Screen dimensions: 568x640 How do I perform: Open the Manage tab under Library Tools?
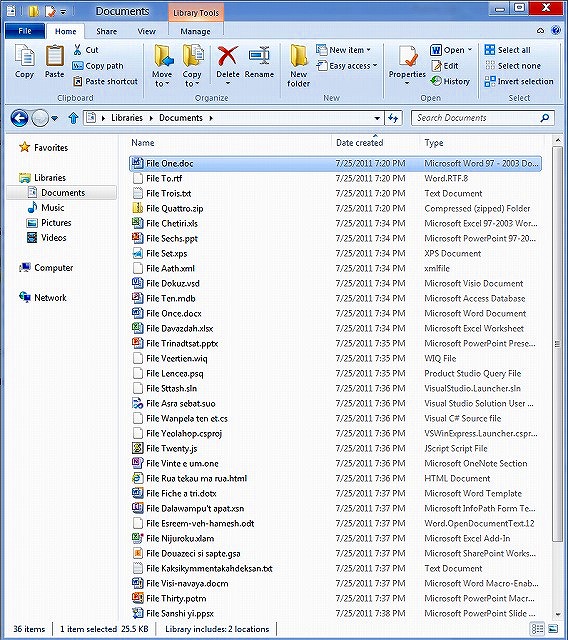point(195,31)
